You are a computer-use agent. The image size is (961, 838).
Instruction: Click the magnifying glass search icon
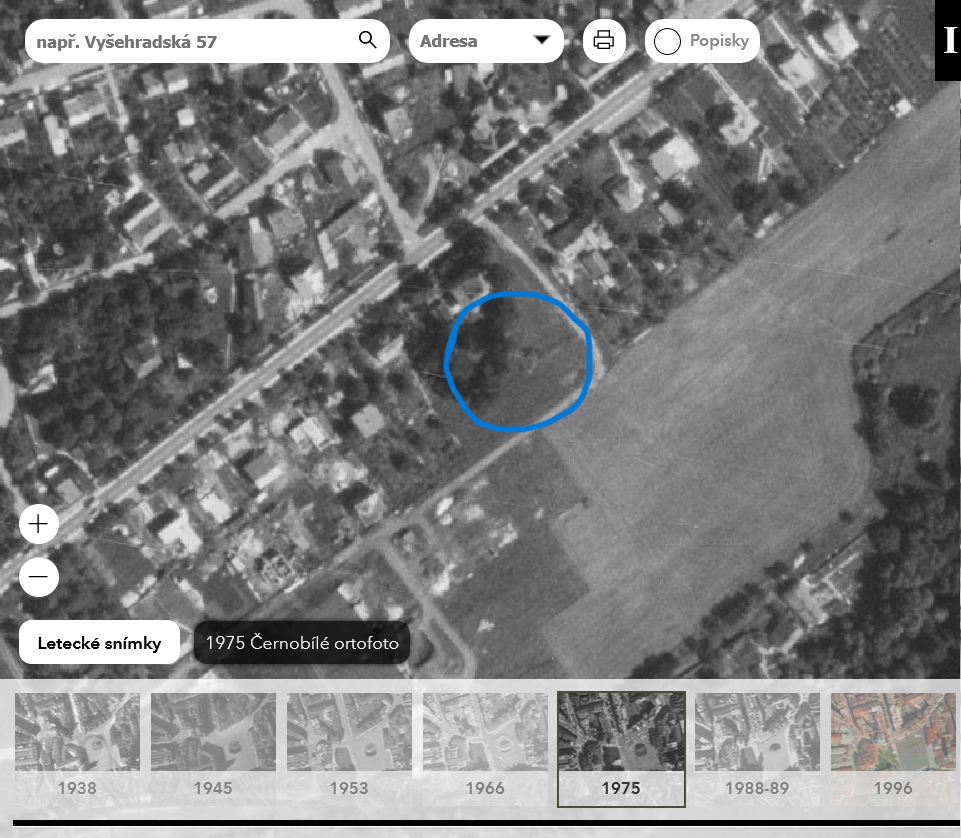367,41
